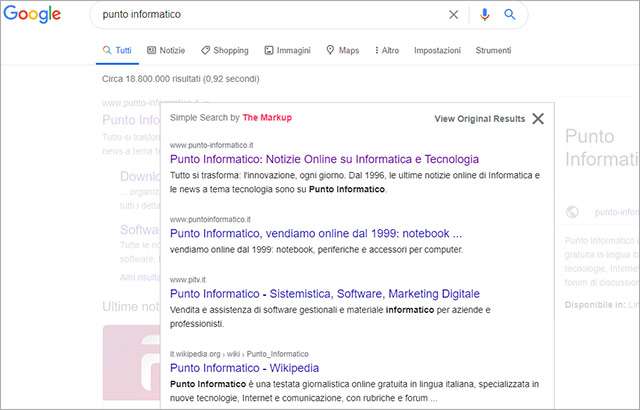Select the Tutti tab

coord(117,50)
